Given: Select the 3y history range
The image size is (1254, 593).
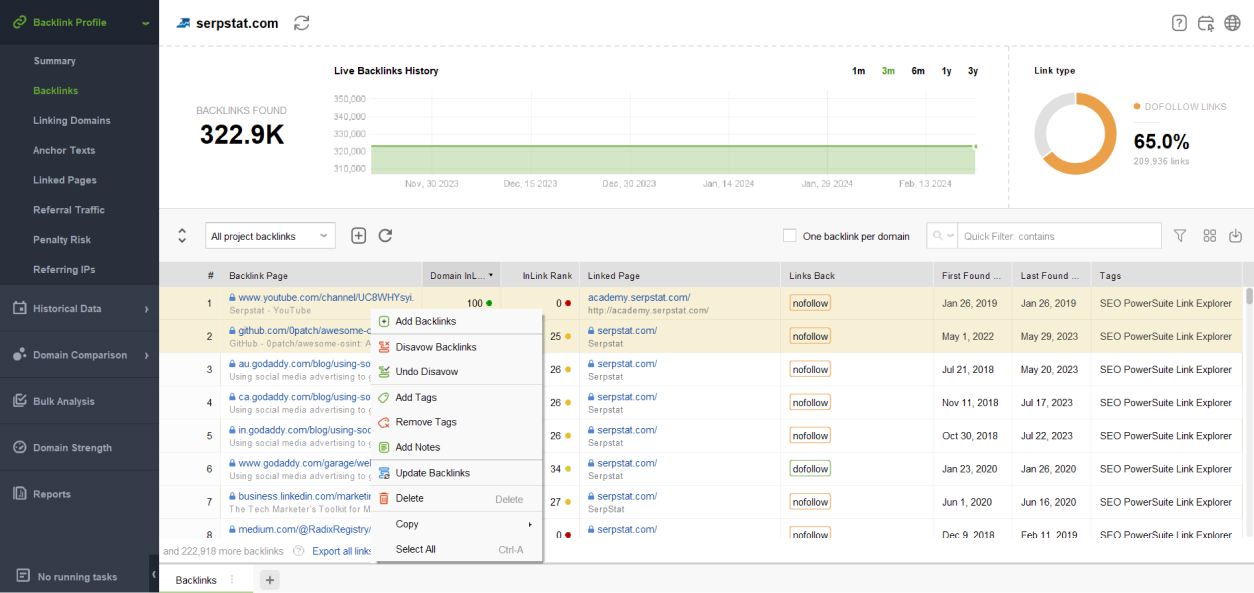Looking at the screenshot, I should (x=973, y=71).
